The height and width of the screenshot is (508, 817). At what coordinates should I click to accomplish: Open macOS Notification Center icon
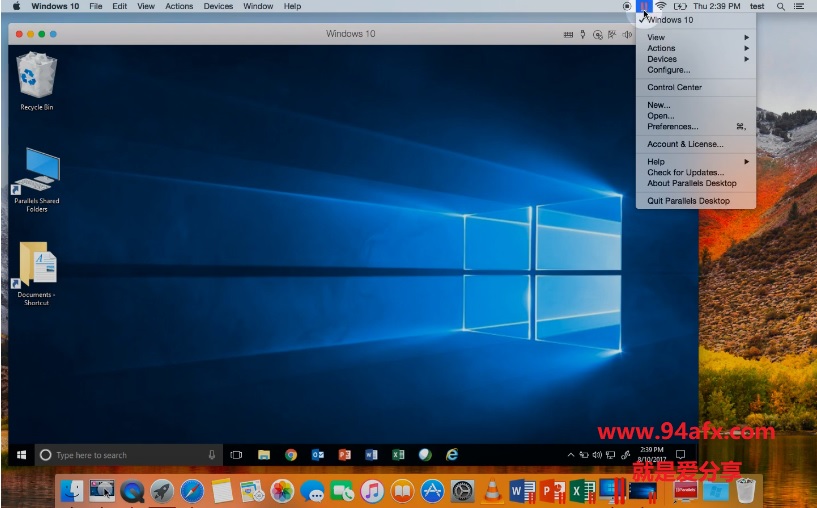[x=798, y=6]
